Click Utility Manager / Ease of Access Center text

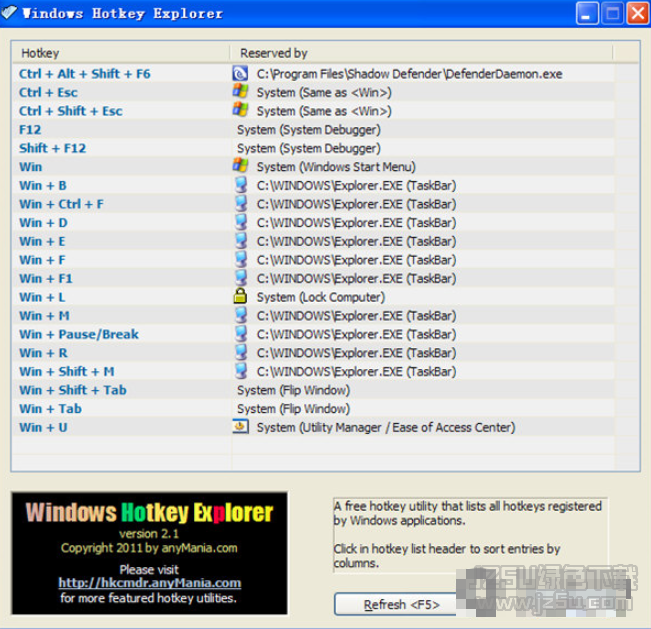[x=386, y=428]
